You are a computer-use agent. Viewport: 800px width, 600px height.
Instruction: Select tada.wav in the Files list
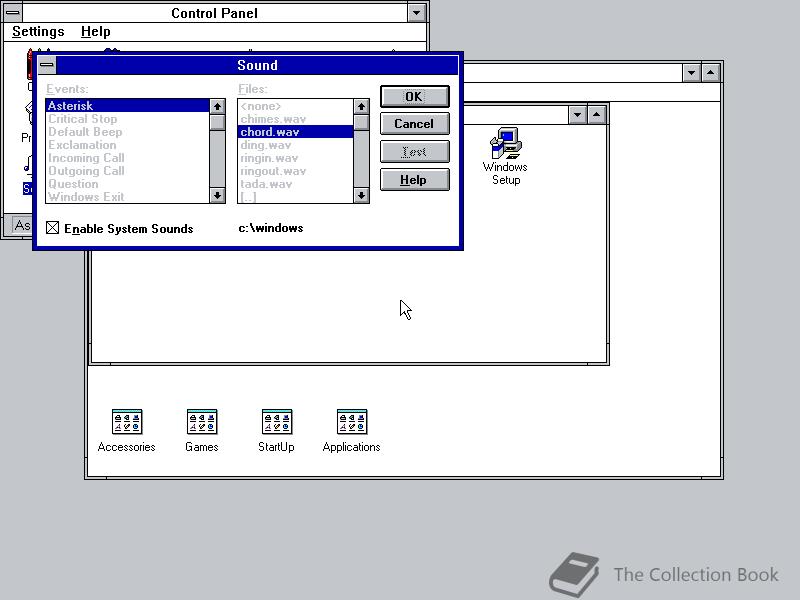click(x=295, y=184)
